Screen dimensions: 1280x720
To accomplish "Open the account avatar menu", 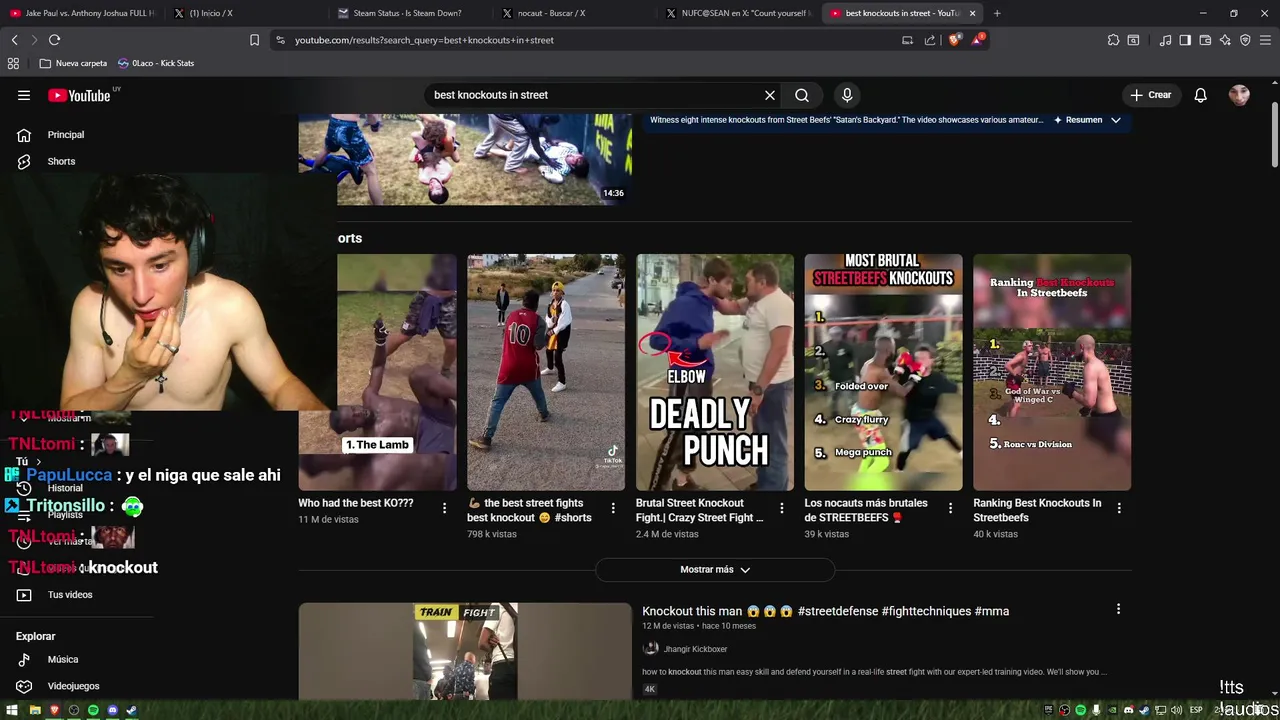I will pos(1239,95).
